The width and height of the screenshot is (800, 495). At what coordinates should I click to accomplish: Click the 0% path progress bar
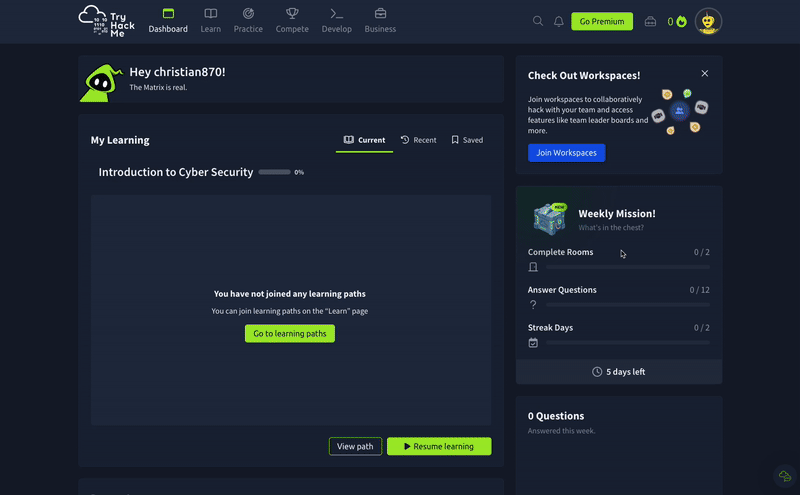click(274, 172)
